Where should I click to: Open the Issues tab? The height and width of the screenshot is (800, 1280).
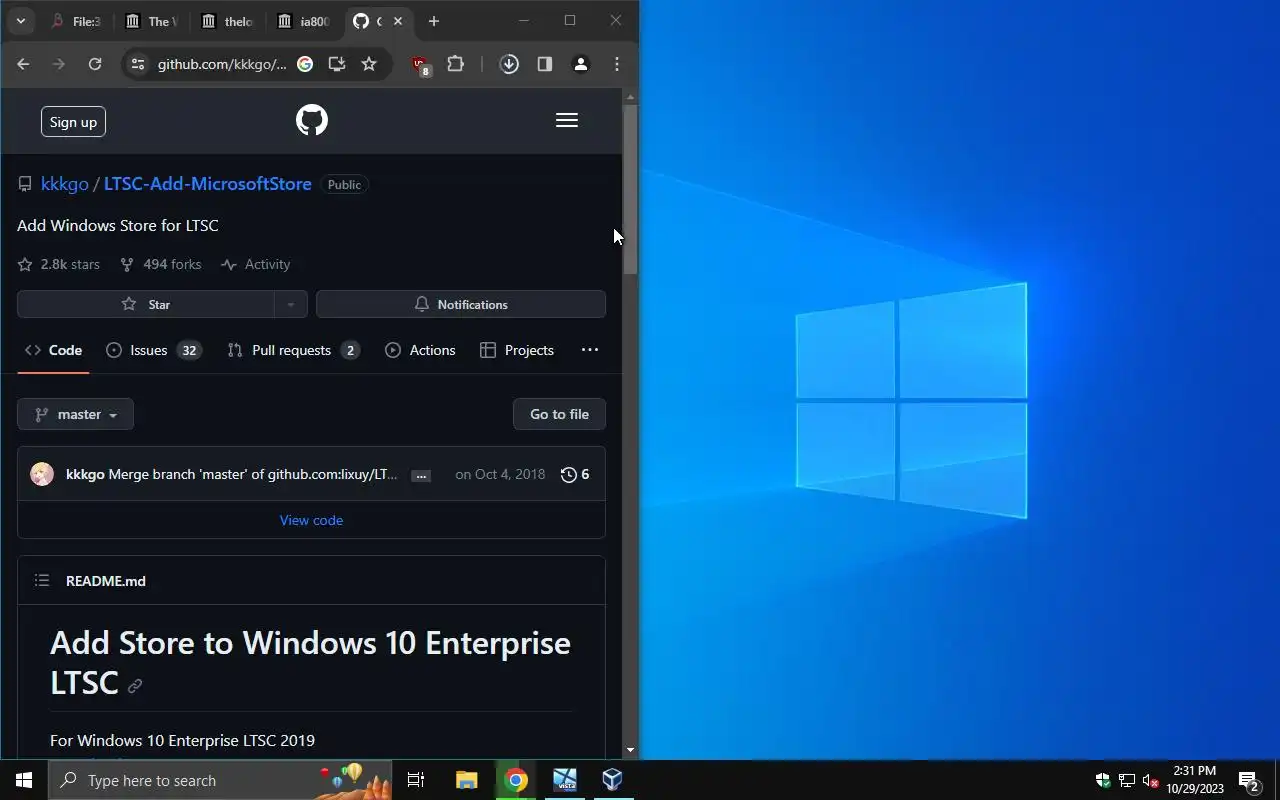(x=153, y=350)
